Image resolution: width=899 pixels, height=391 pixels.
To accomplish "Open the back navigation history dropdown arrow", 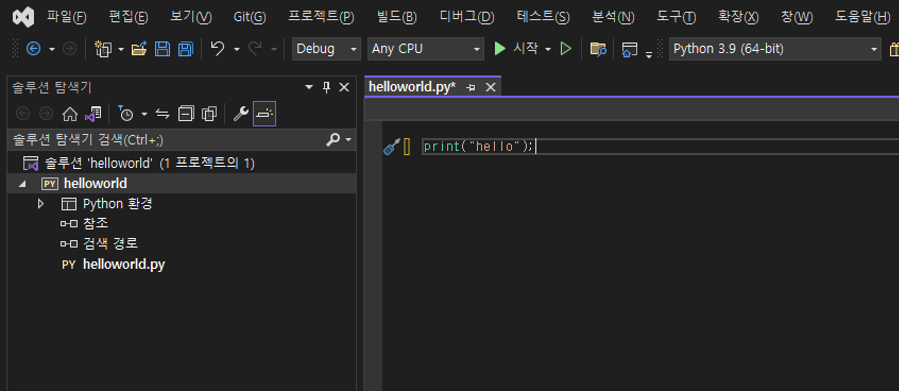I will (52, 50).
